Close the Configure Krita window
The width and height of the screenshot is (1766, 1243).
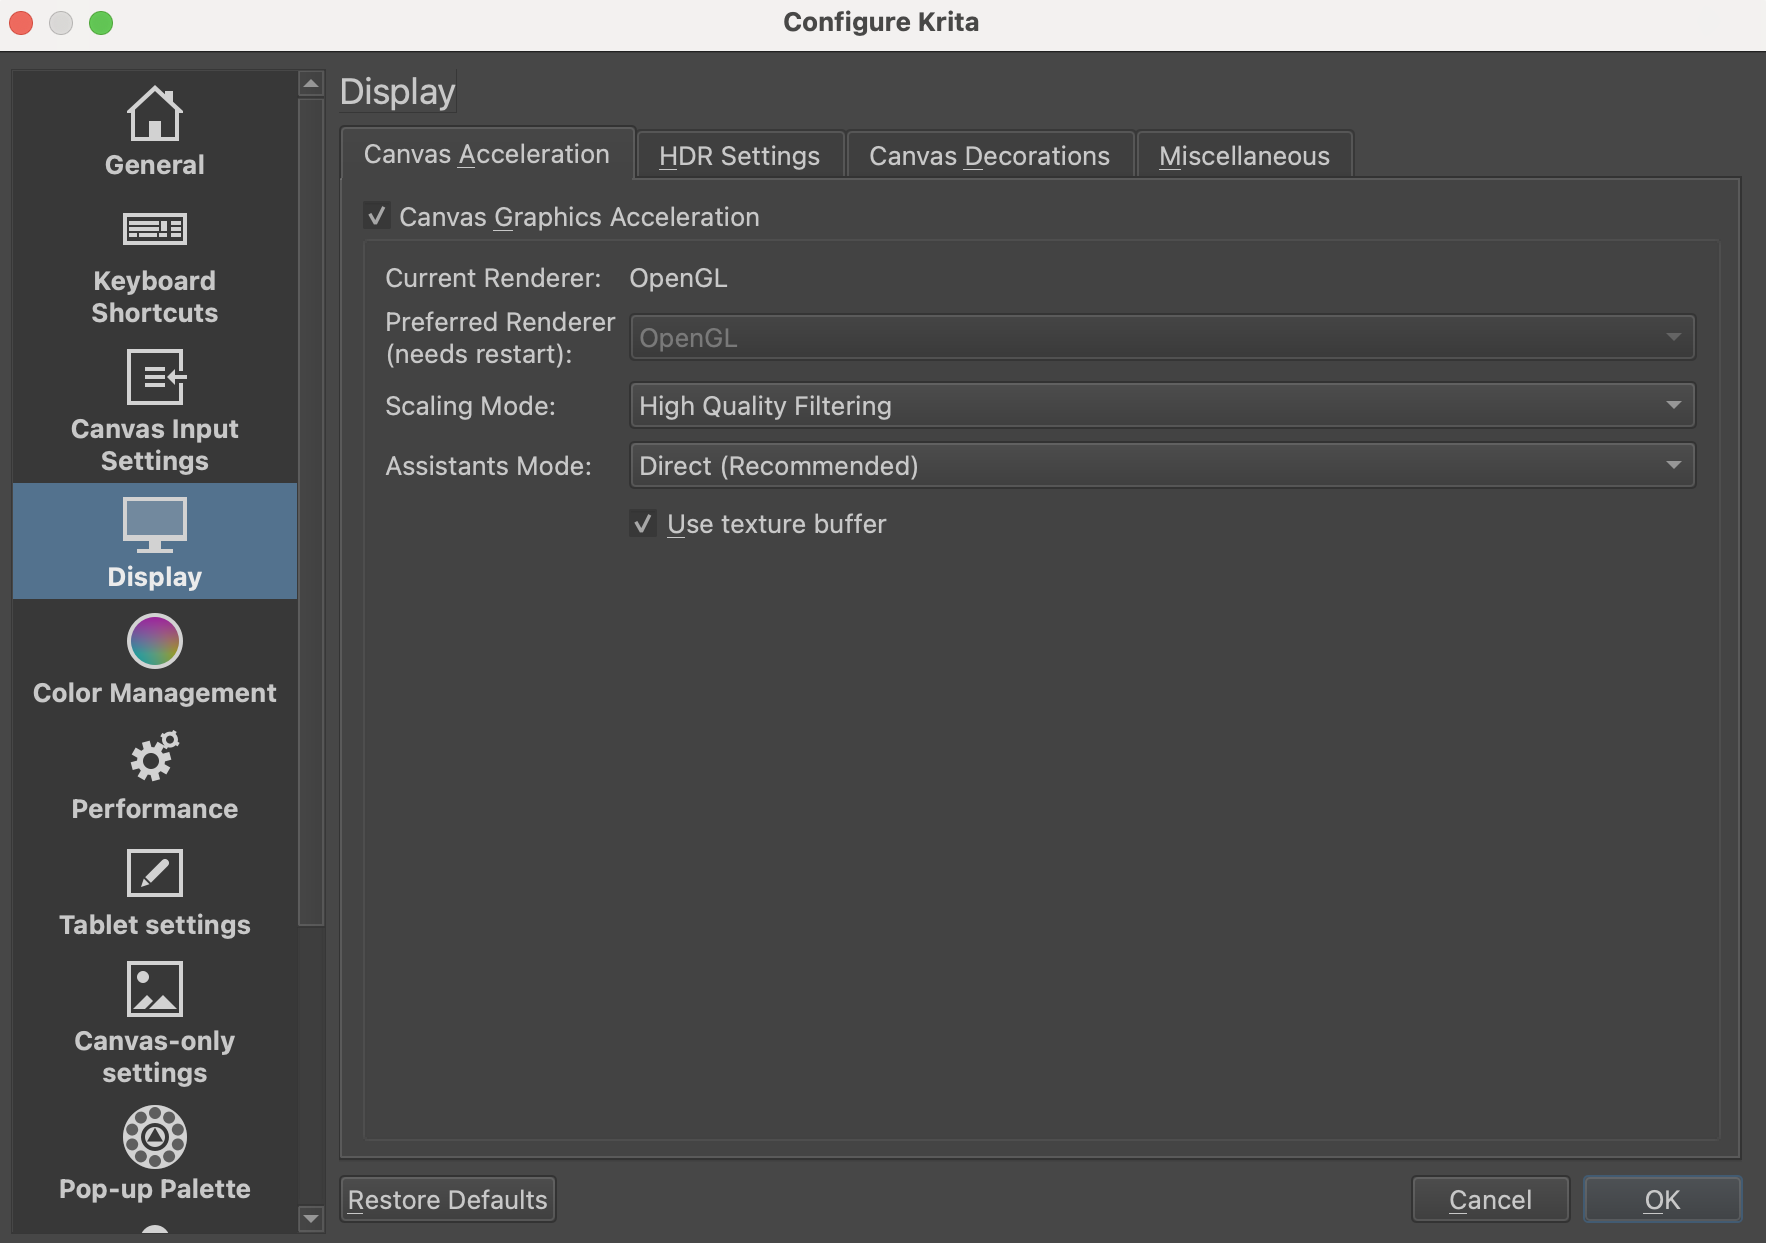click(x=21, y=22)
